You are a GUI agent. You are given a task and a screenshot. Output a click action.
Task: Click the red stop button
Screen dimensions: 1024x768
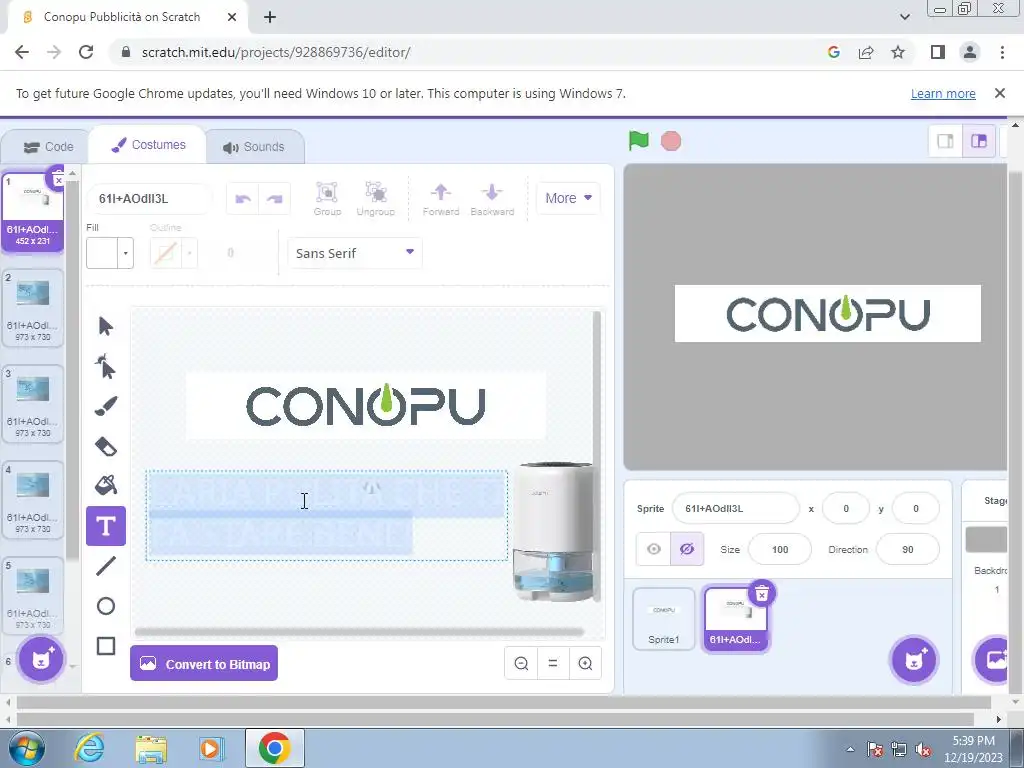[x=671, y=141]
